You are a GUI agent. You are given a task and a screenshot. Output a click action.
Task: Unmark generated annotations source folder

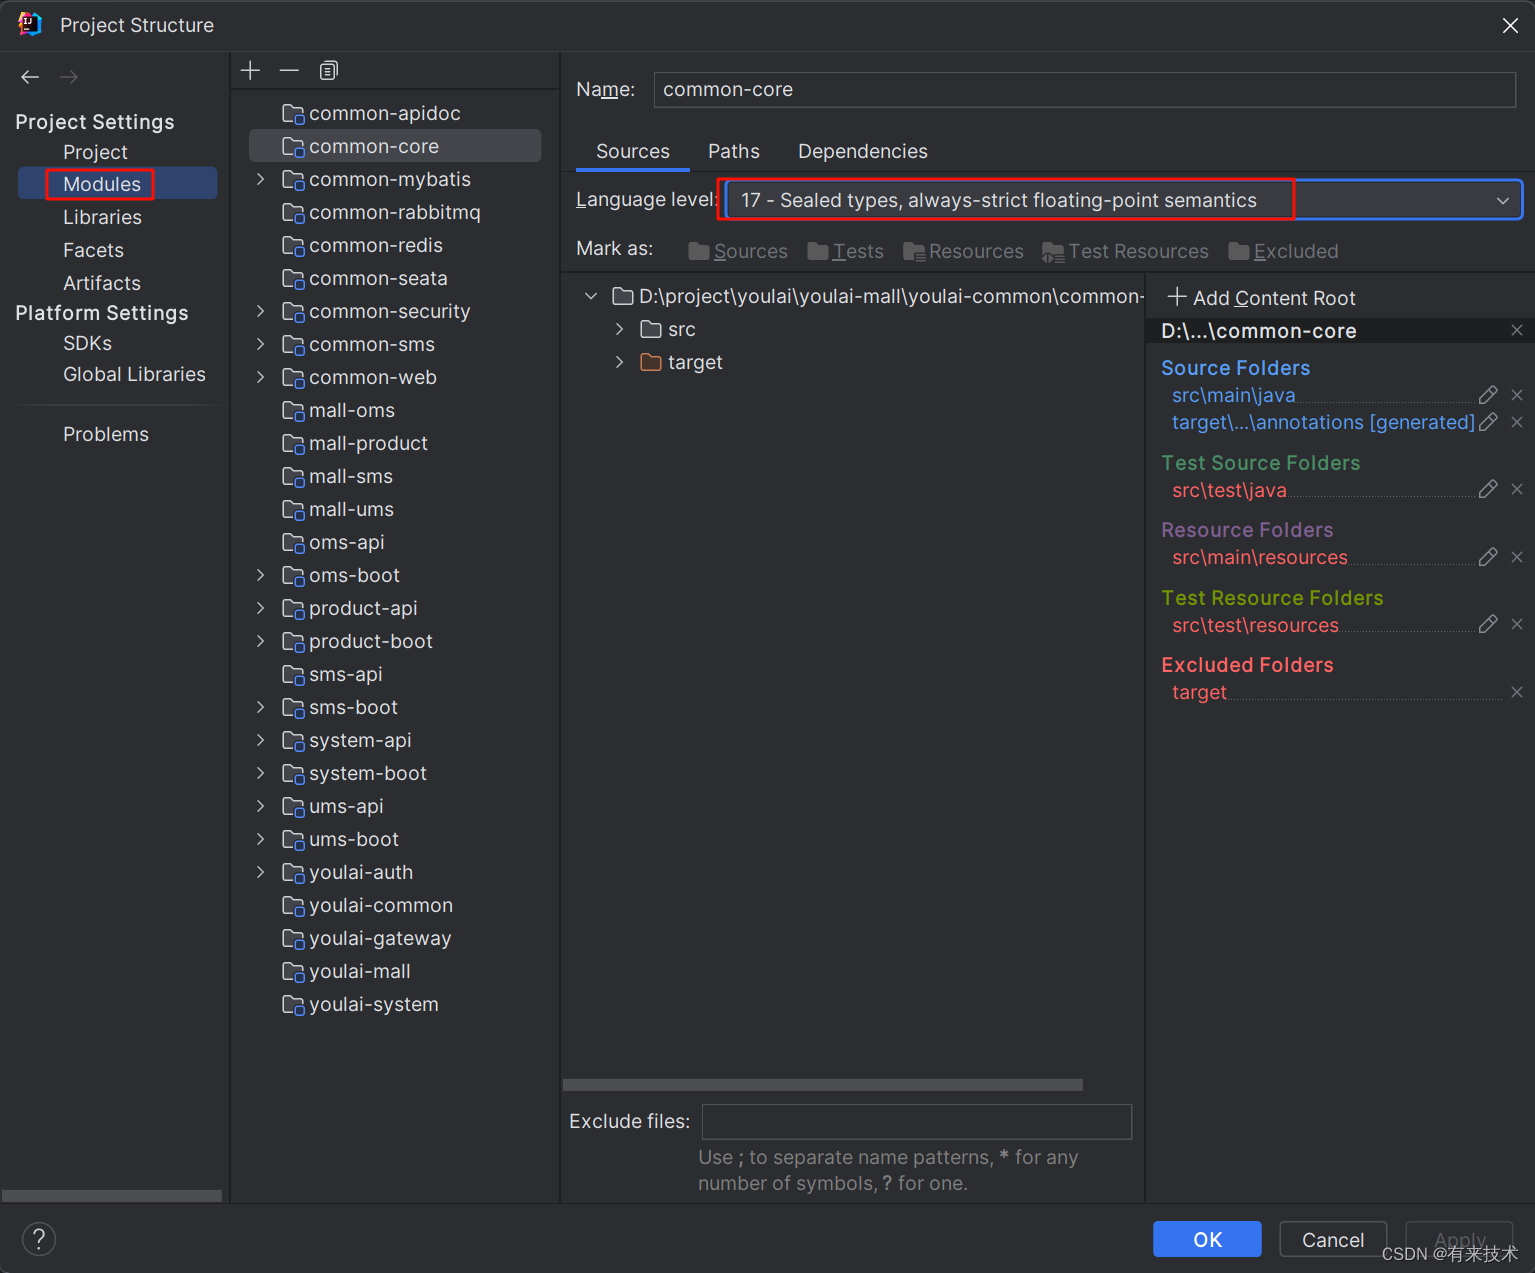pyautogui.click(x=1517, y=422)
